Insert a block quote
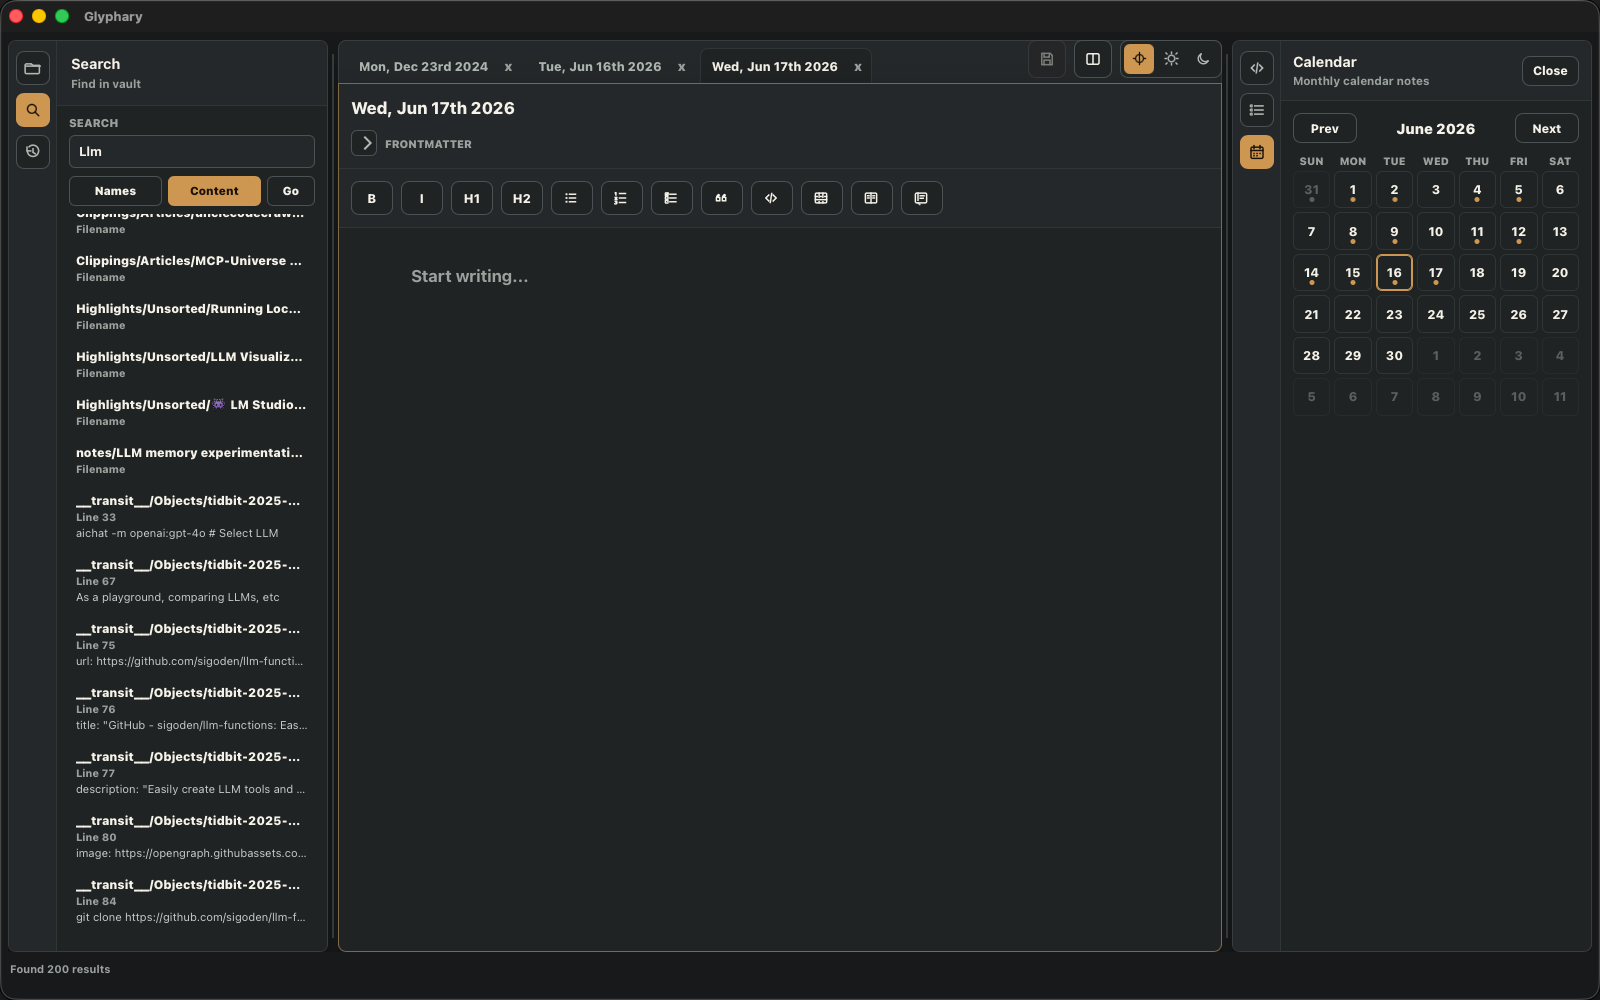Screen dimensions: 1600x1000 click(722, 198)
